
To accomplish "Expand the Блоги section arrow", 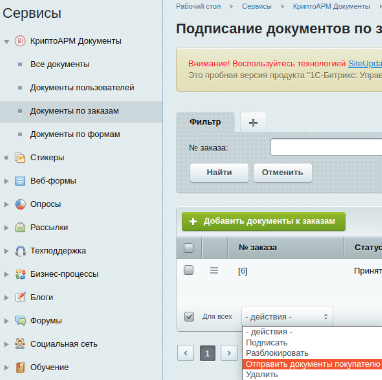I will (6, 297).
